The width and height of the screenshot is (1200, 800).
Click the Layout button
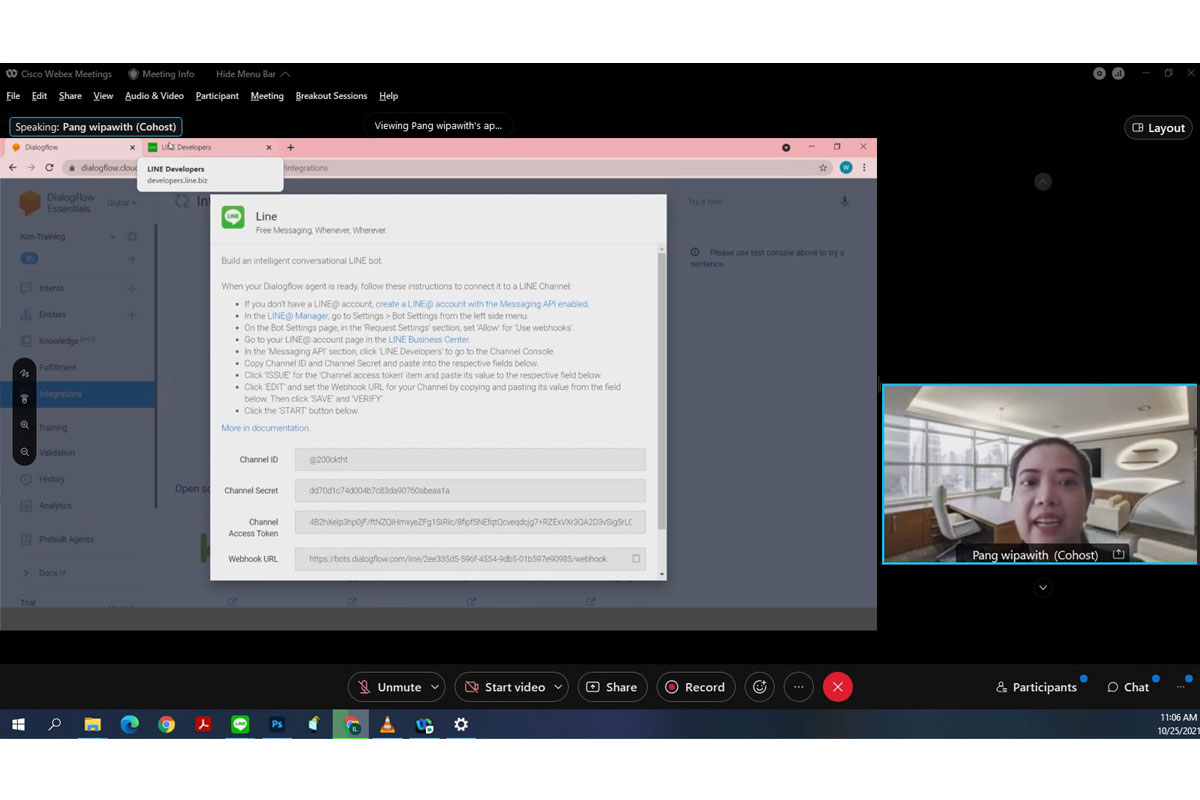click(1158, 128)
